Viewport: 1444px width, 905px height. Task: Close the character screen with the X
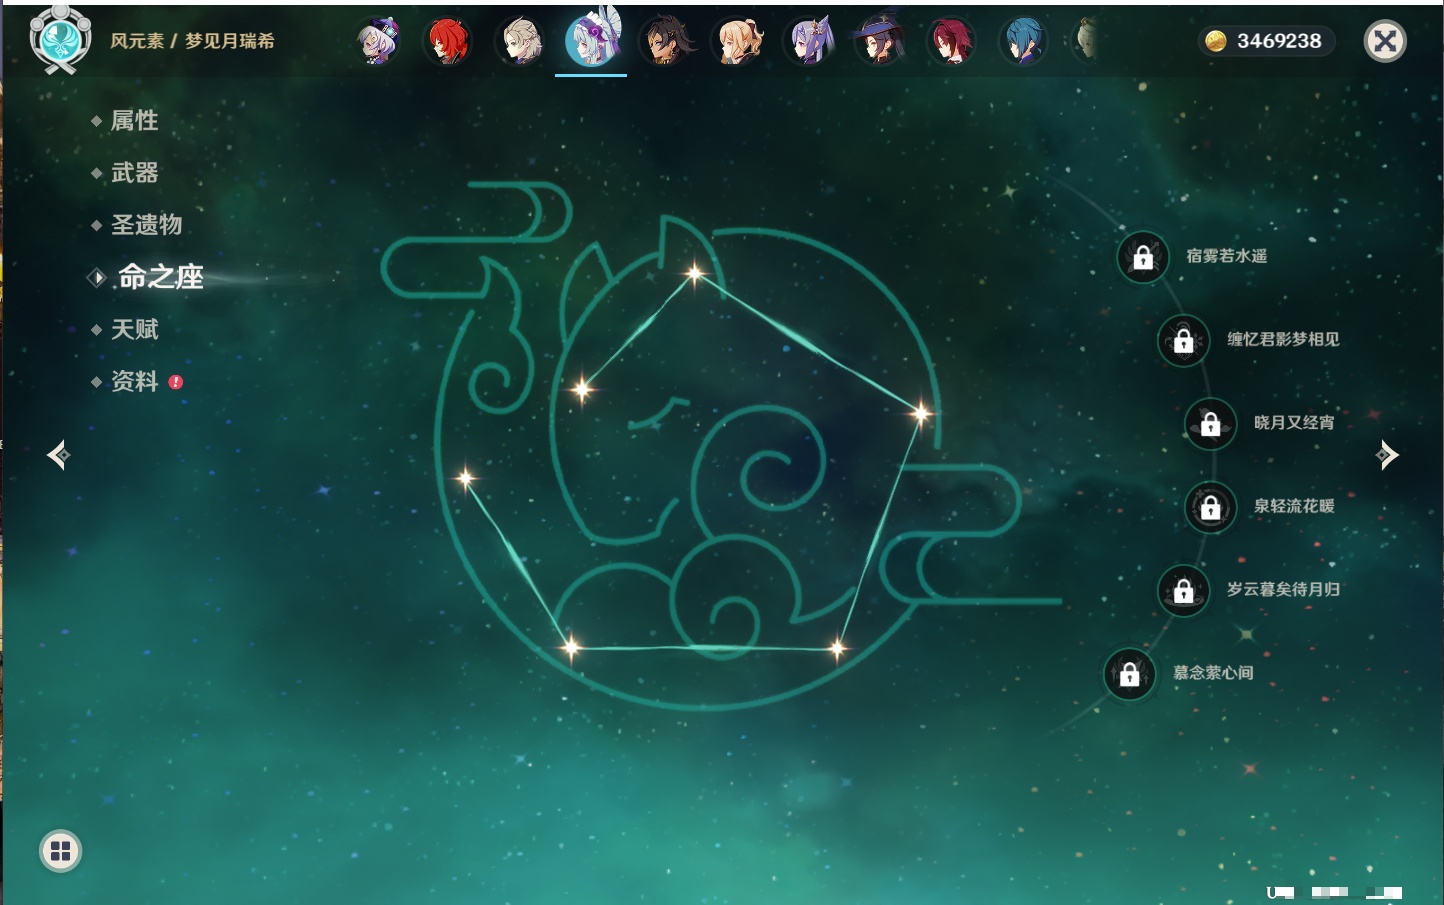pyautogui.click(x=1385, y=41)
